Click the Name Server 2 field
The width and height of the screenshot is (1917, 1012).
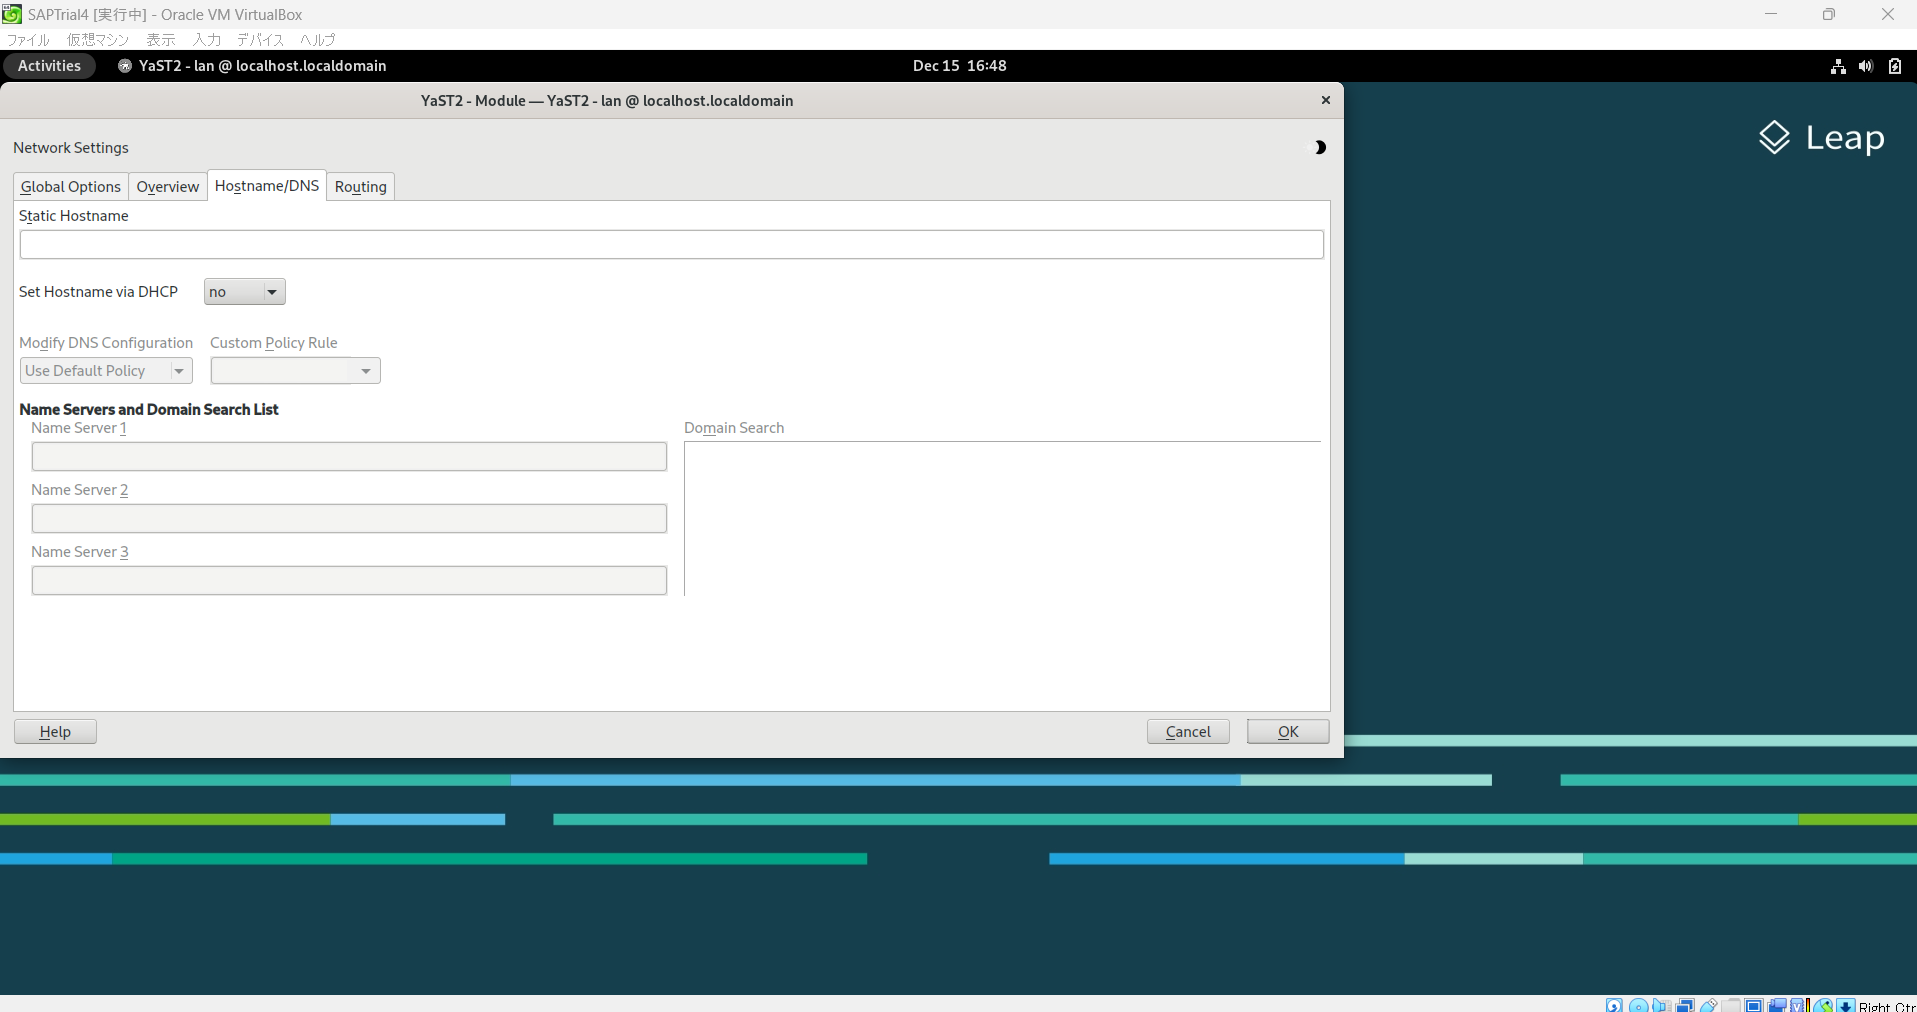[349, 519]
